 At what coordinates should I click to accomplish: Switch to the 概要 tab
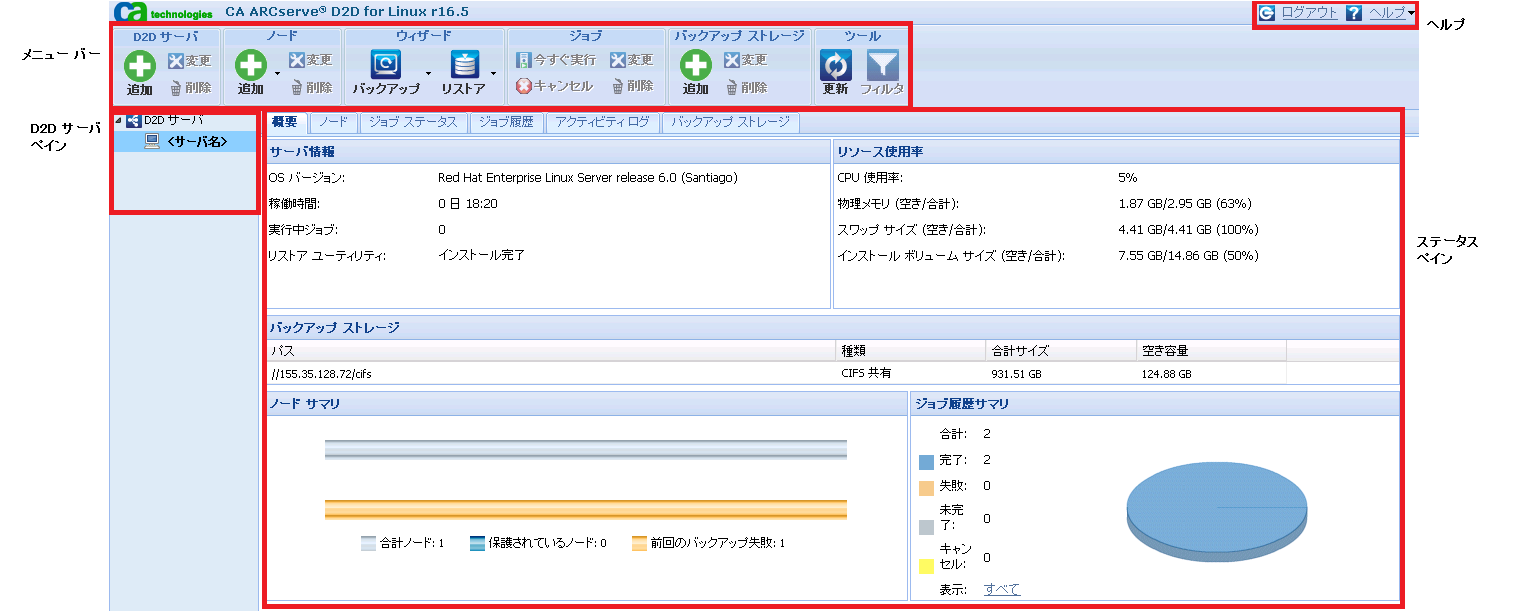coord(285,122)
